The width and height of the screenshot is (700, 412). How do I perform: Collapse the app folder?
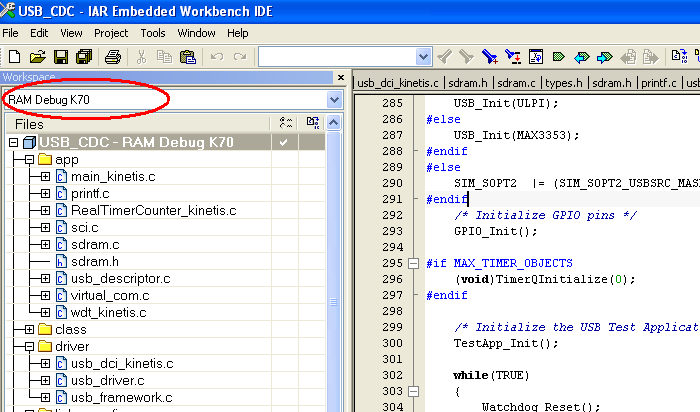click(x=29, y=160)
